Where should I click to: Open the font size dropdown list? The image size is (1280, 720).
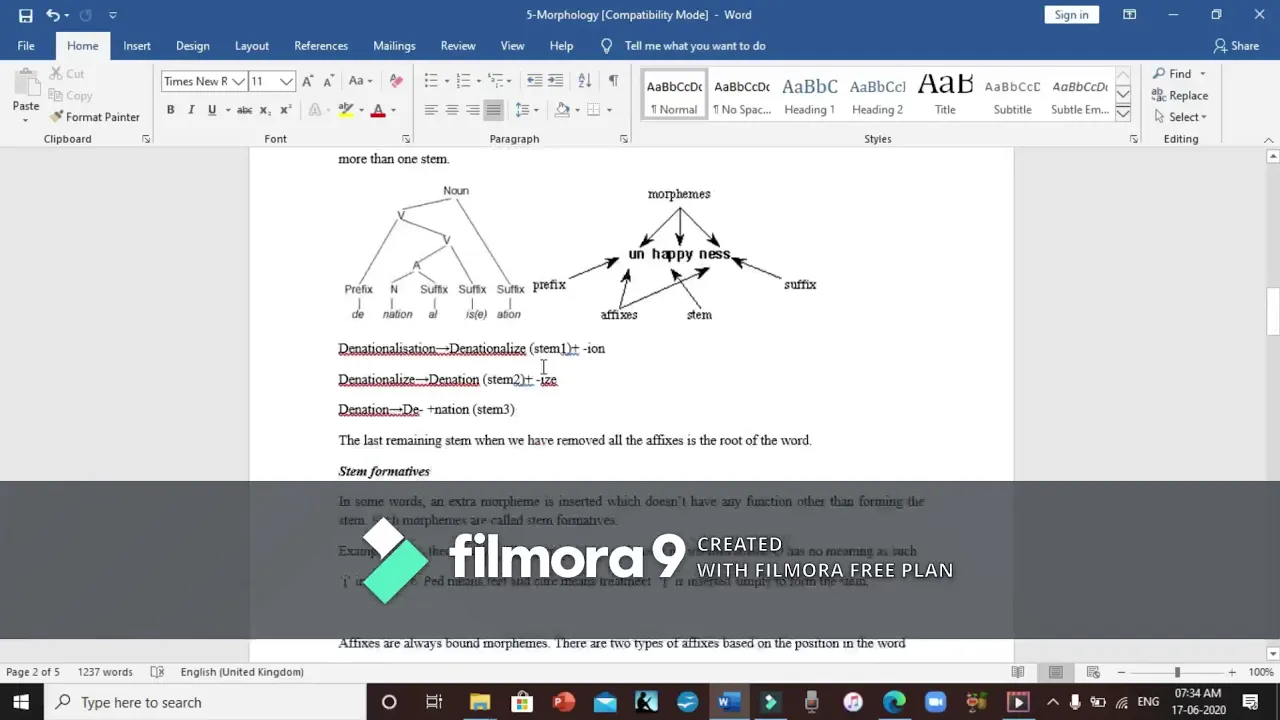coord(287,81)
